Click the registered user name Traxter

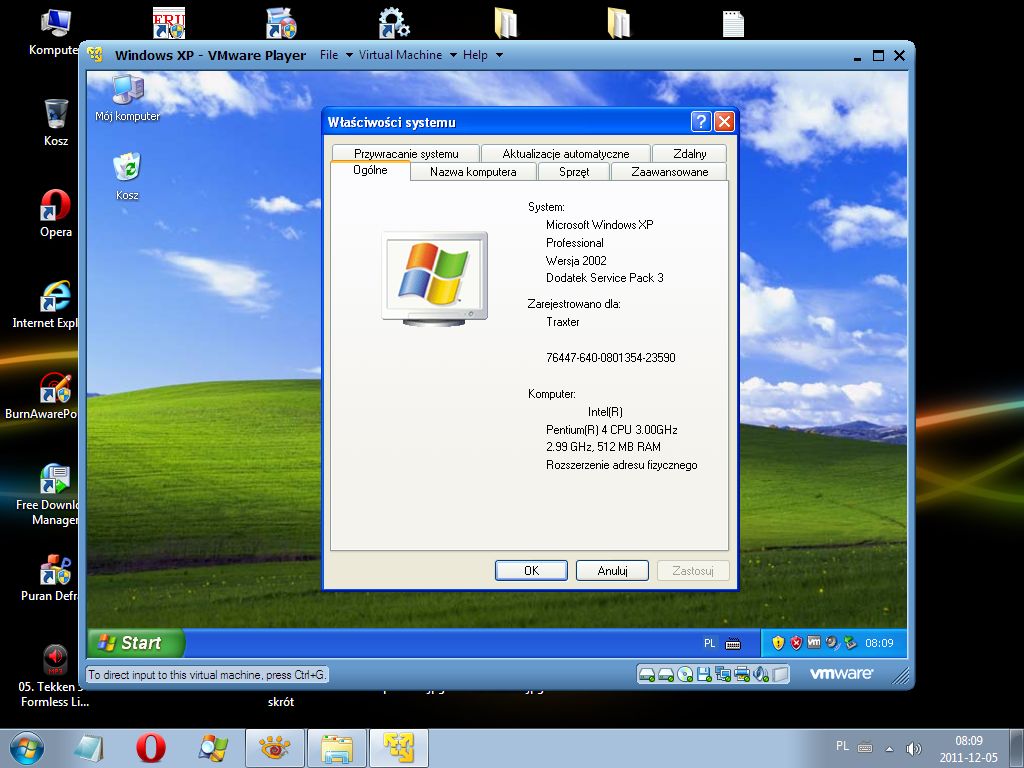(562, 322)
